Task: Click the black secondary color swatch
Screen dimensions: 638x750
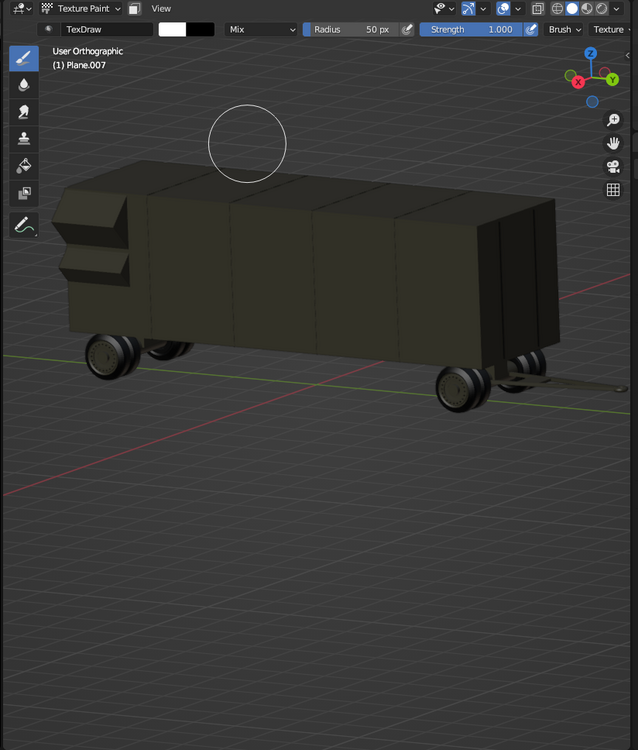Action: [200, 29]
